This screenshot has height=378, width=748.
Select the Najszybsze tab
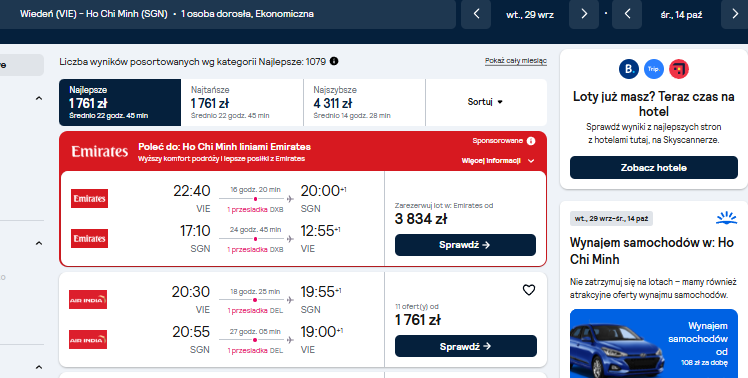click(x=364, y=102)
